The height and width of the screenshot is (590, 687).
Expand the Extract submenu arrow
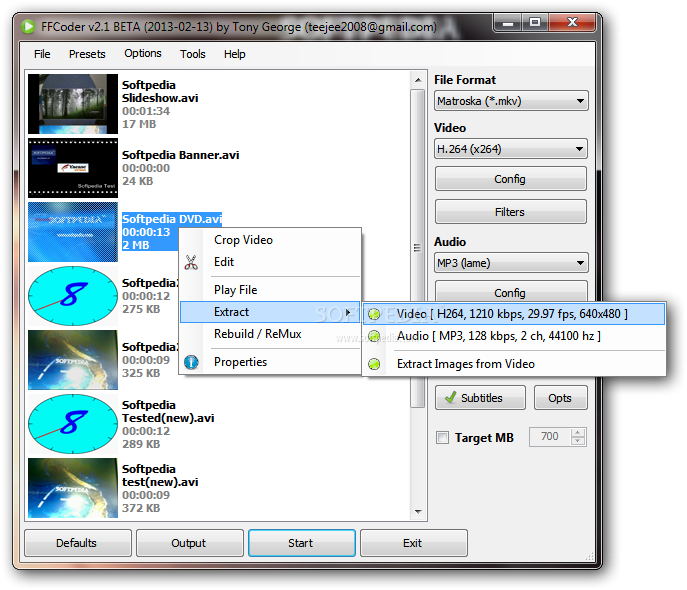[347, 312]
